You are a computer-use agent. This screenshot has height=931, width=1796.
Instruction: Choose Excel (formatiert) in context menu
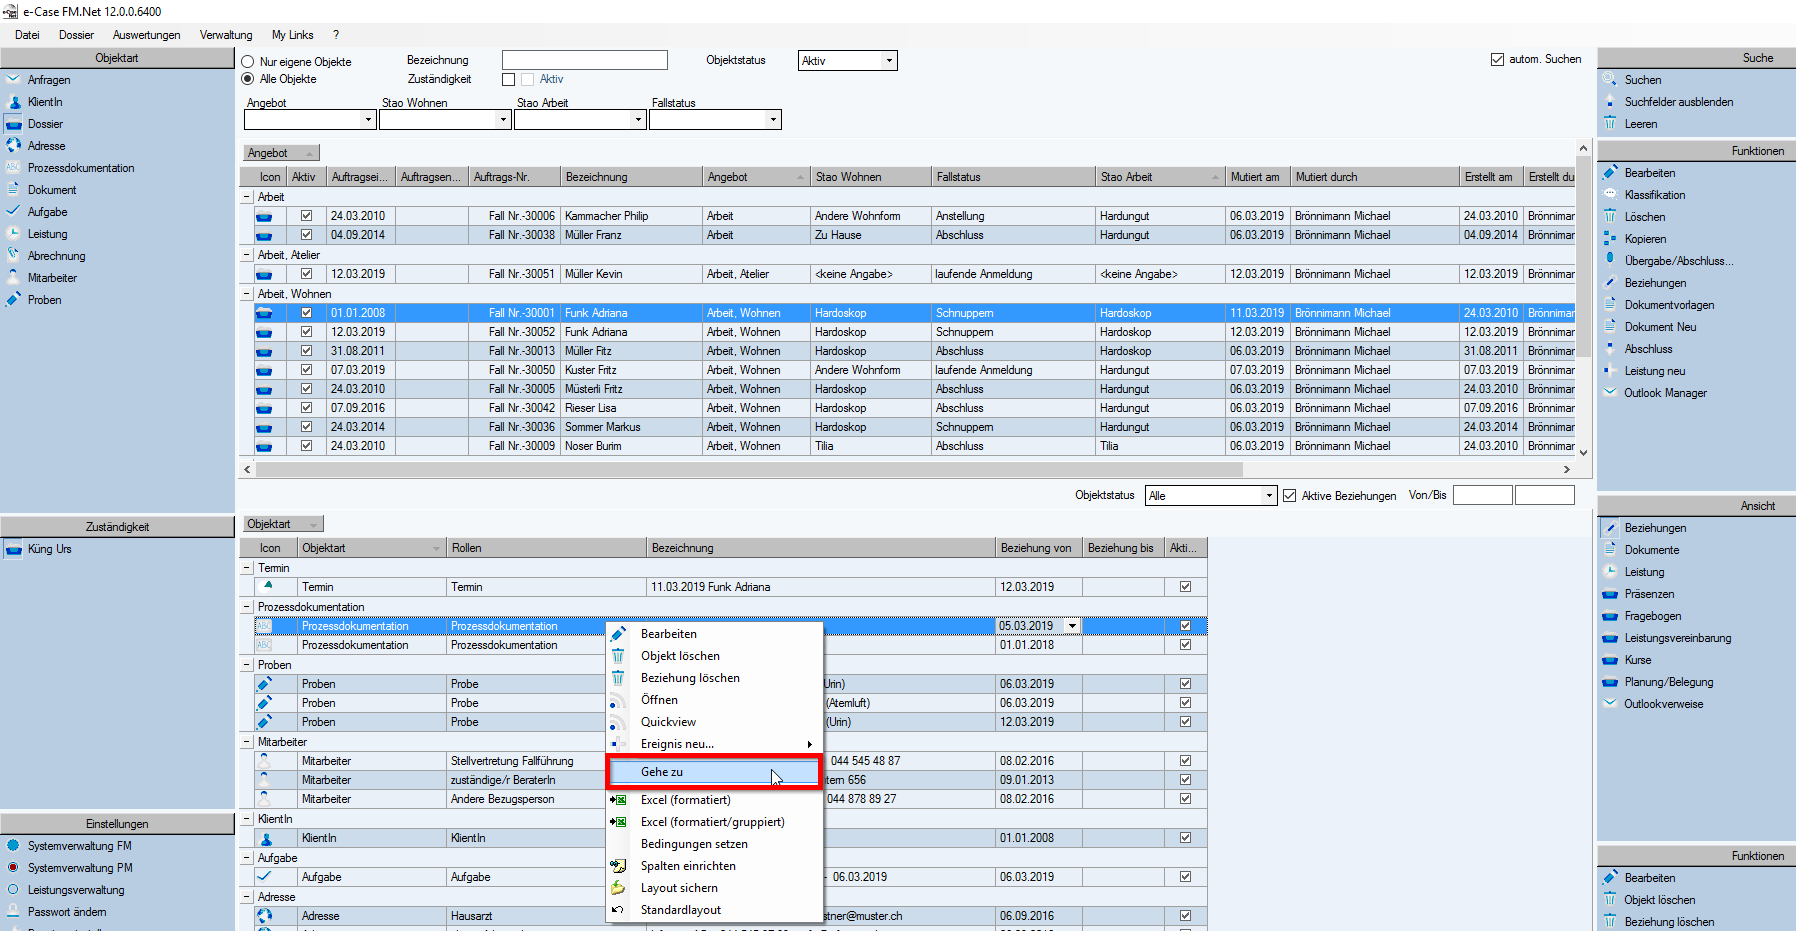714,800
